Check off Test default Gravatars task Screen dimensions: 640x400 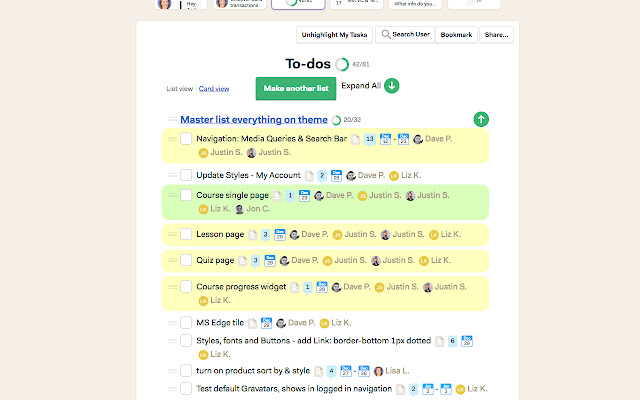tap(186, 388)
